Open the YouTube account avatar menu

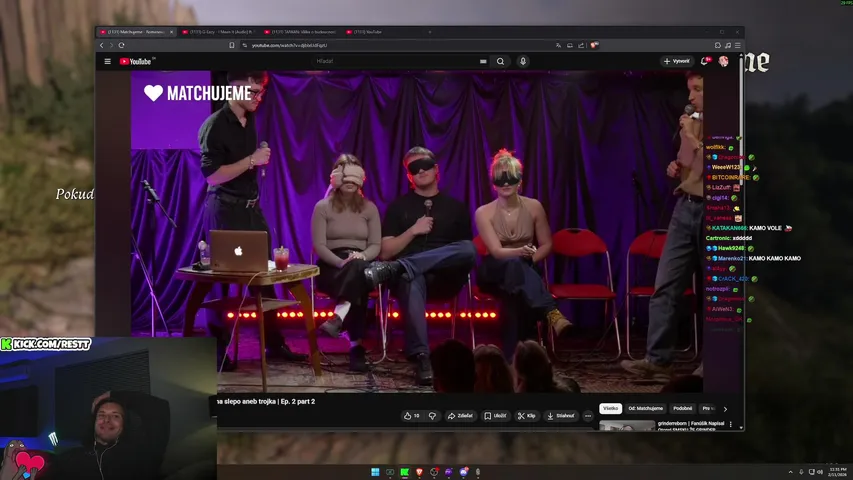tap(724, 61)
